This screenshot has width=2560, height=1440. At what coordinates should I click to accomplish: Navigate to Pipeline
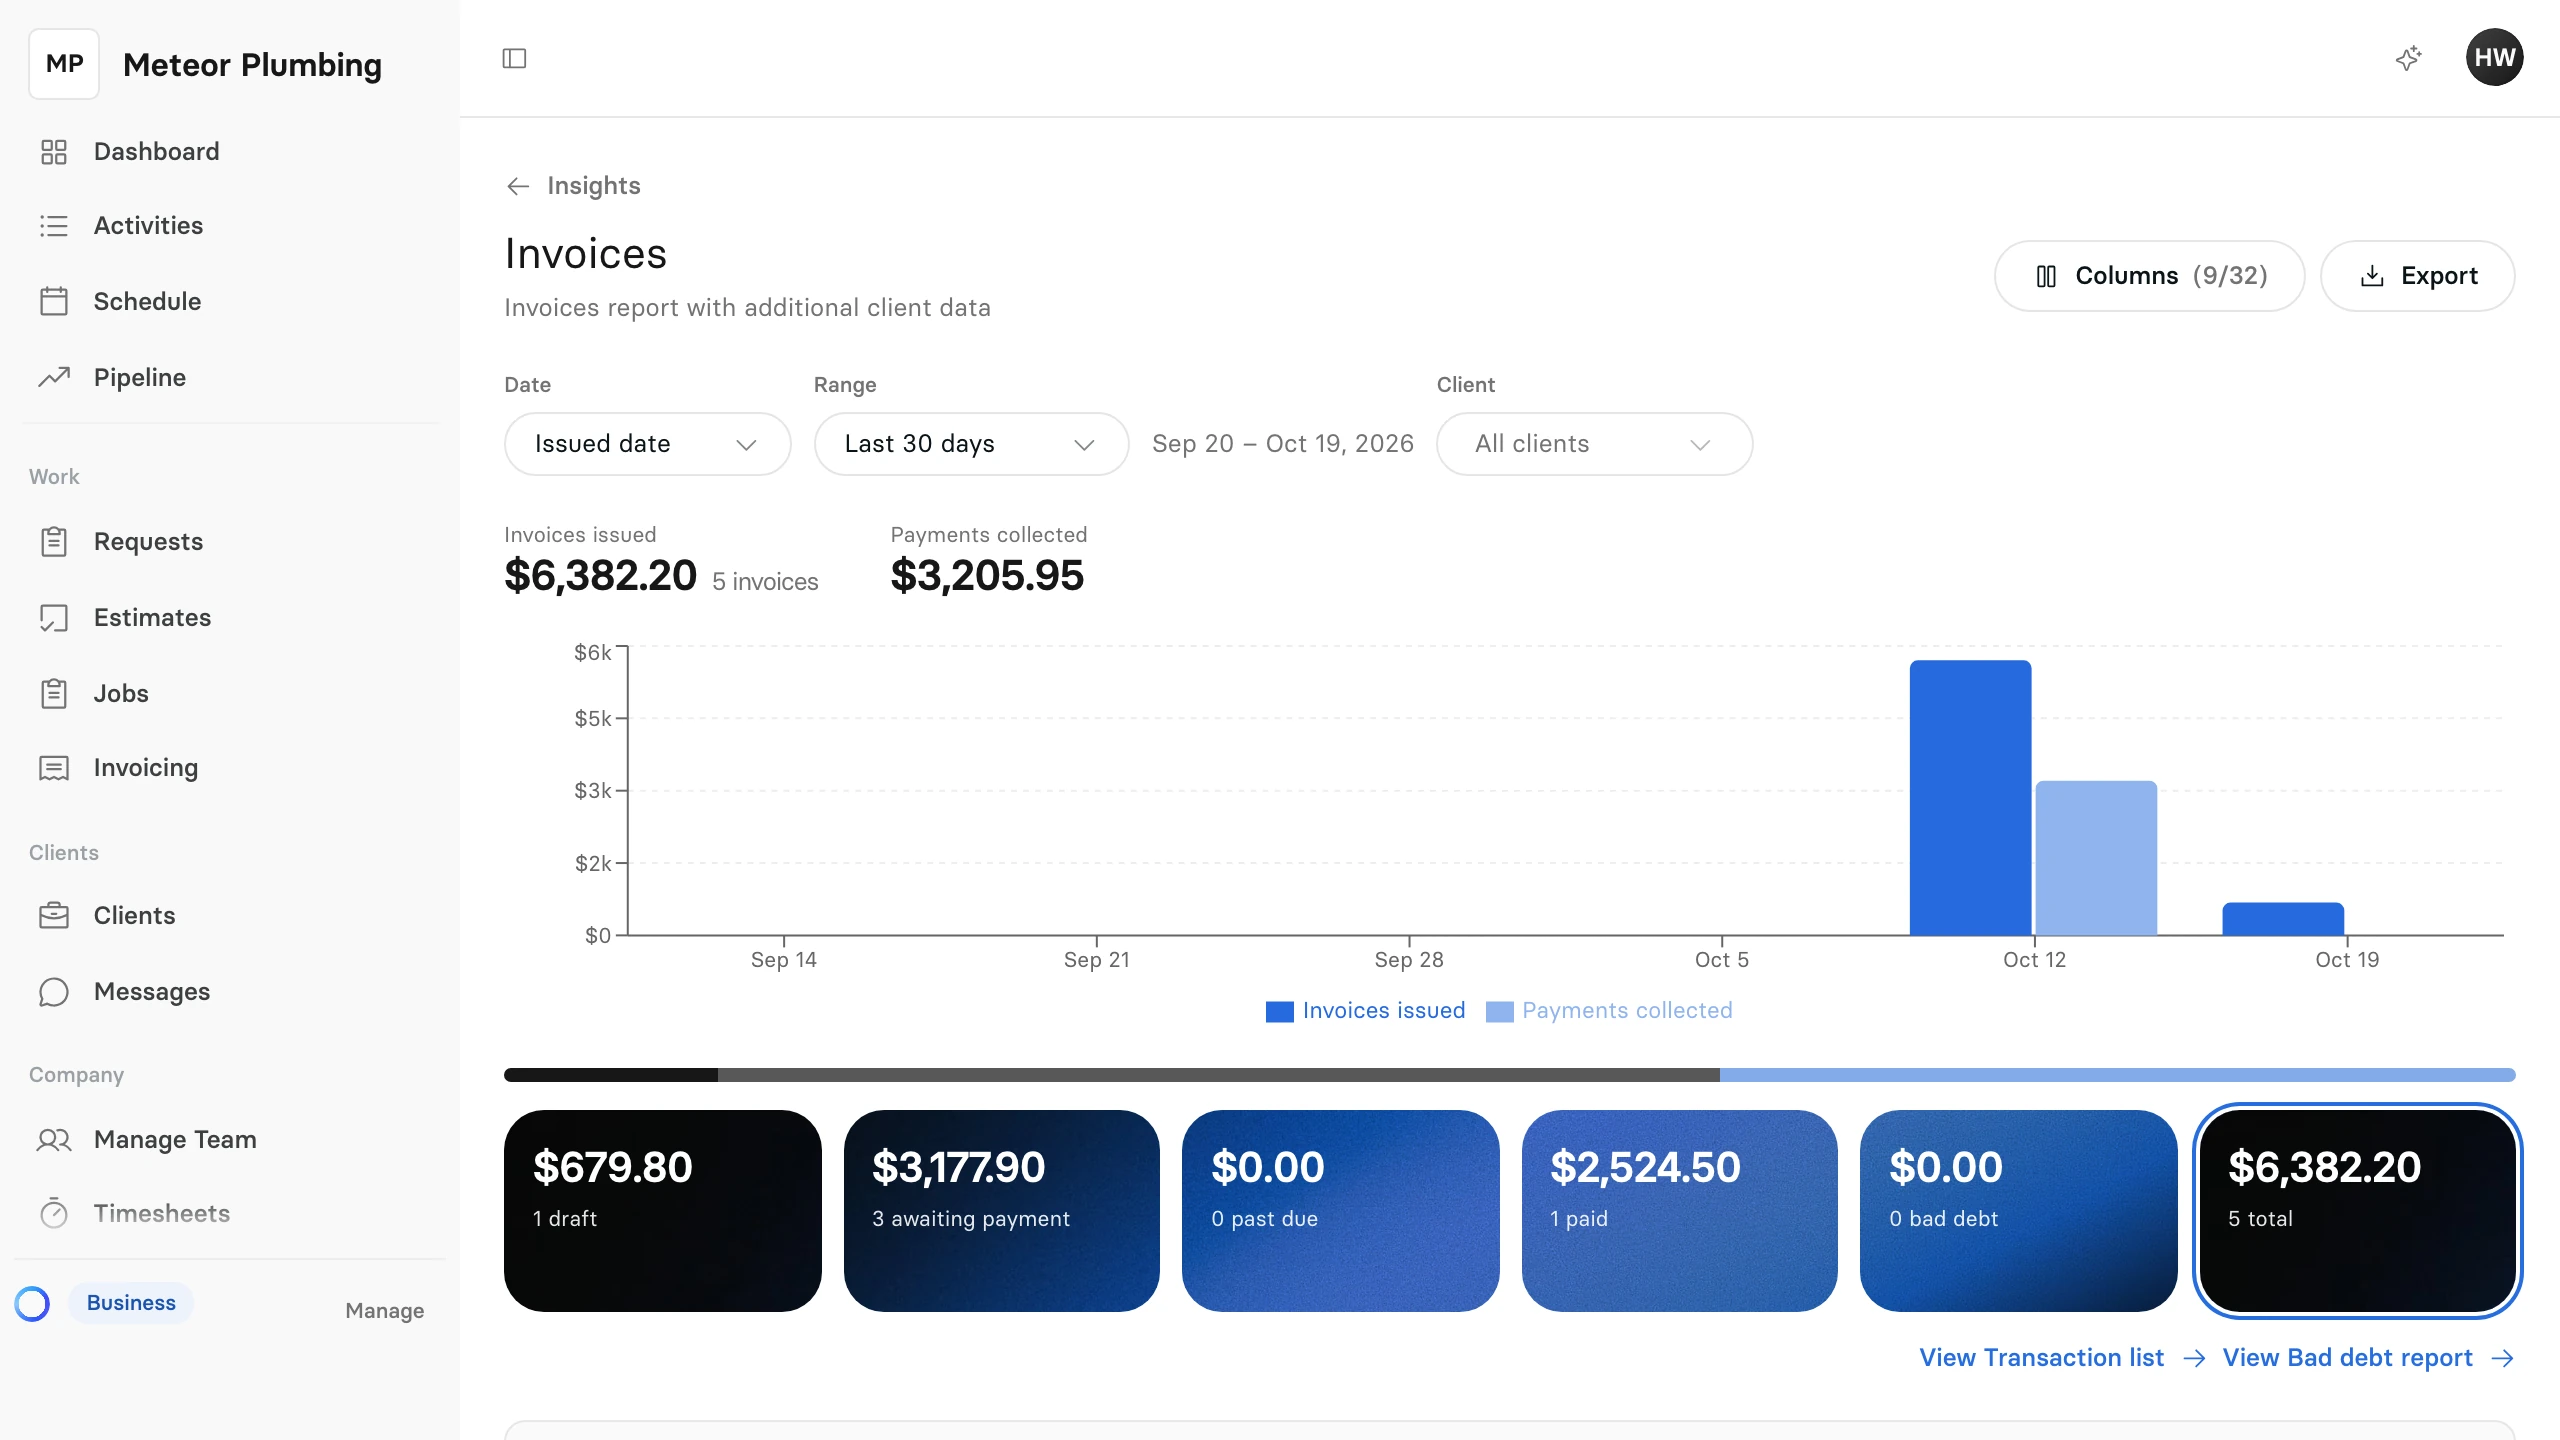[230, 377]
